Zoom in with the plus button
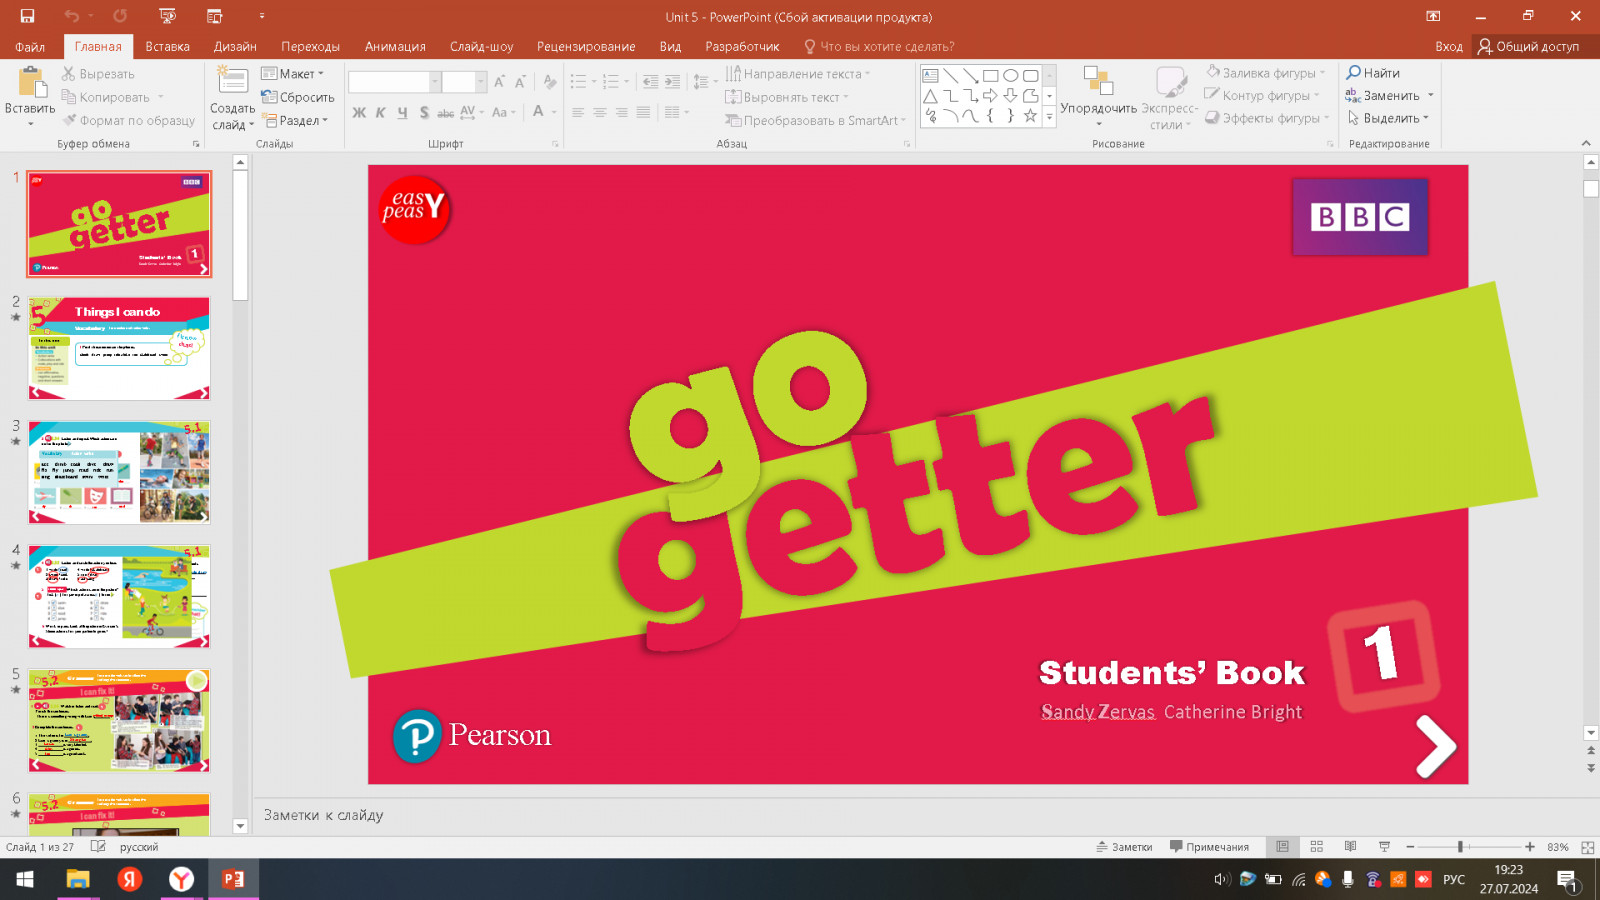The image size is (1600, 900). [x=1529, y=847]
